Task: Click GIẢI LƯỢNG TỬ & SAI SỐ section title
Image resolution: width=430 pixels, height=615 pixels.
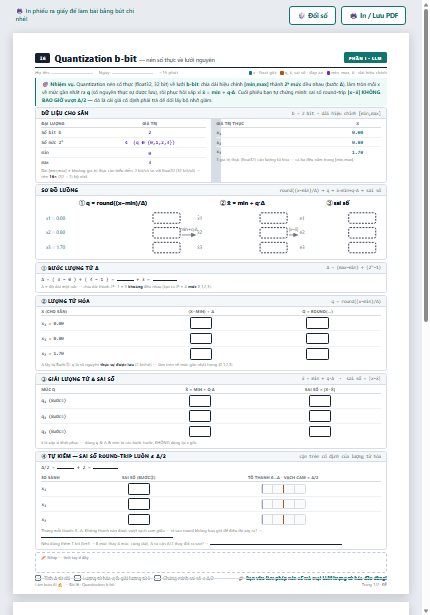Action: click(x=78, y=379)
